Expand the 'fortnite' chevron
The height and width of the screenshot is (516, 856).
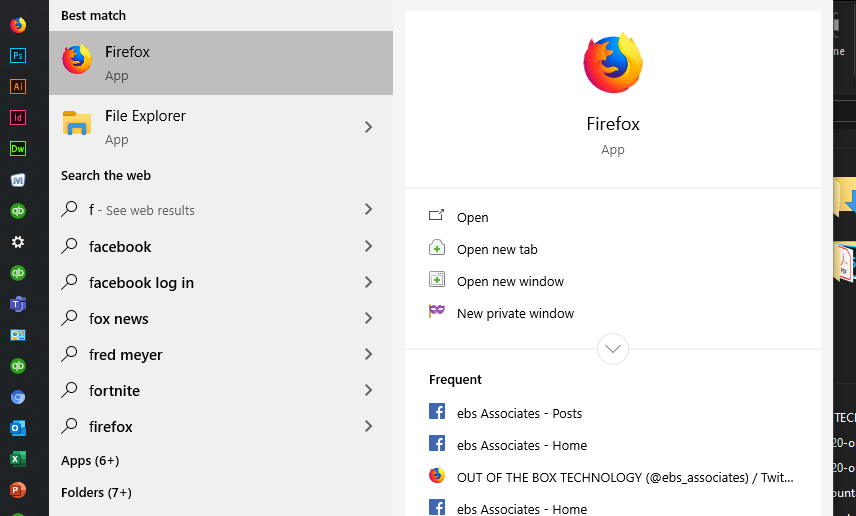click(368, 390)
